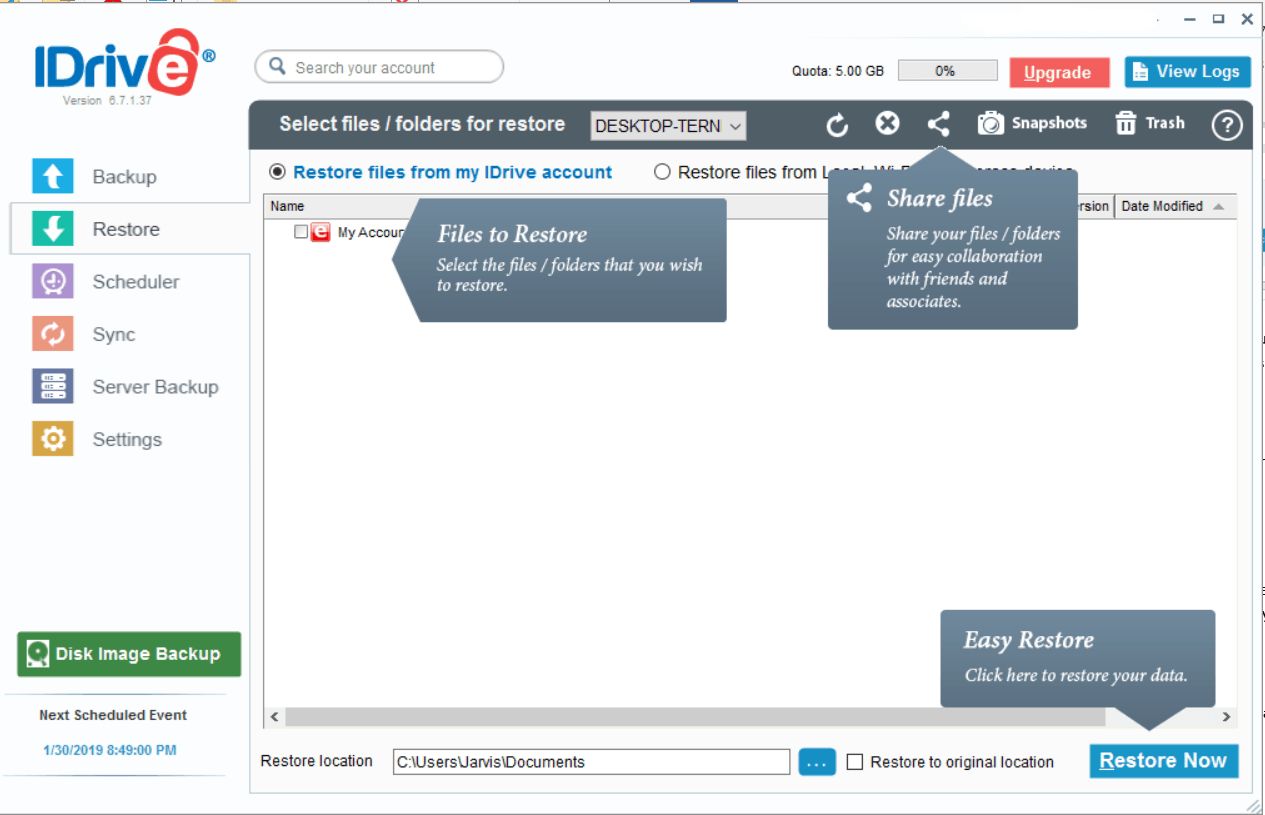
Task: Click the next scheduled event date link
Action: coord(110,750)
